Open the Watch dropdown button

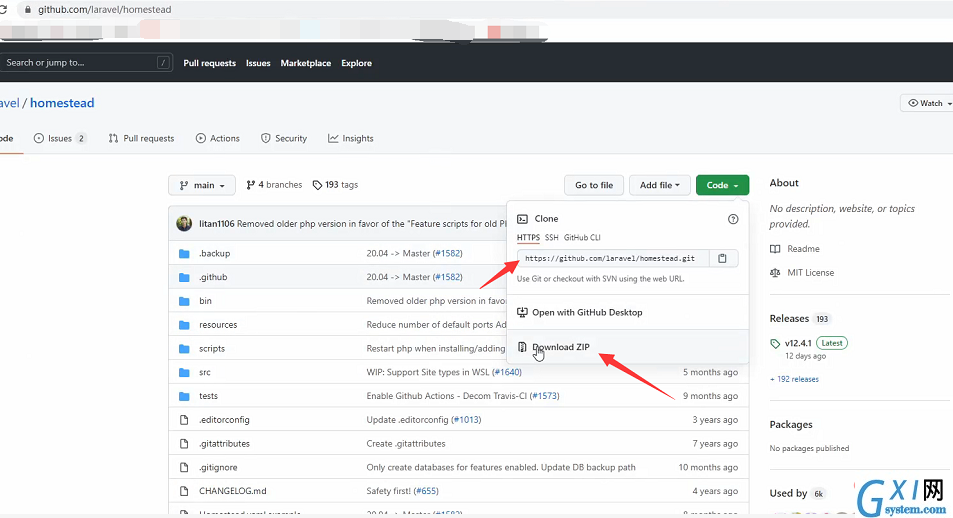pos(927,103)
